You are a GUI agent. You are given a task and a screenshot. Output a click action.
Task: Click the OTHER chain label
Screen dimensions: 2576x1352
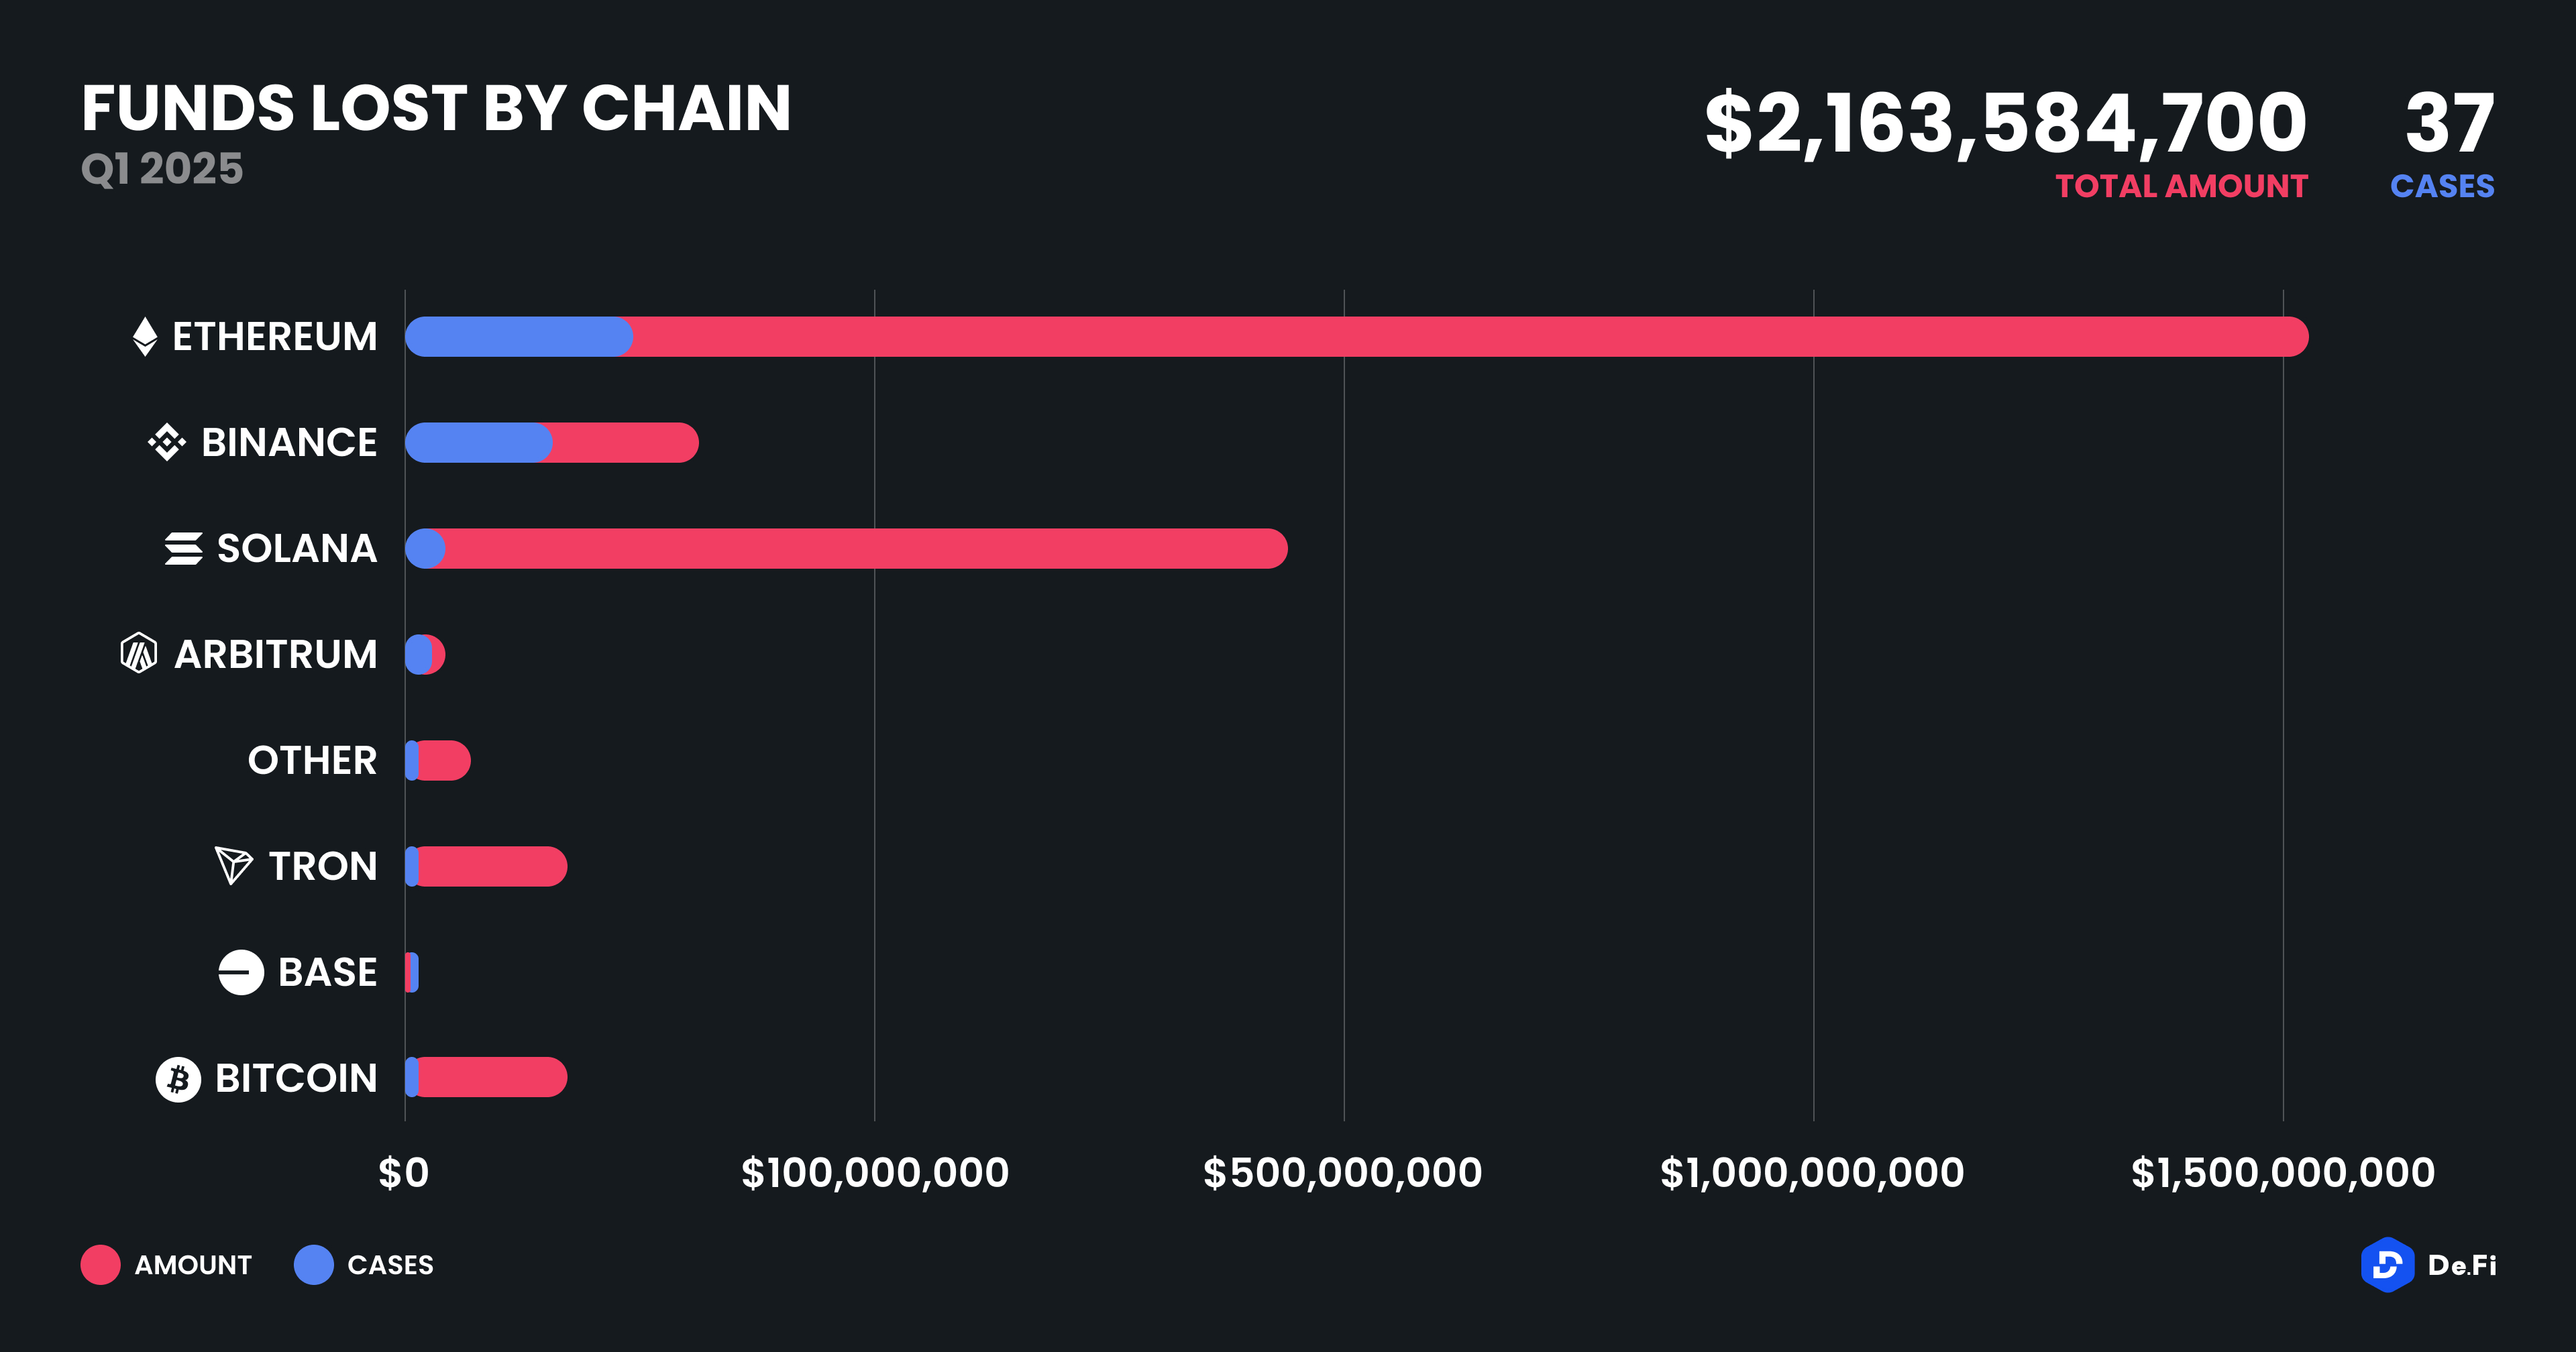312,760
